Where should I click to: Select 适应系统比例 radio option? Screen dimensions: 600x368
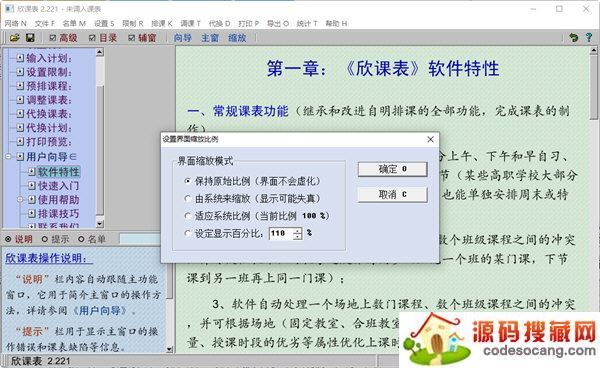point(188,216)
